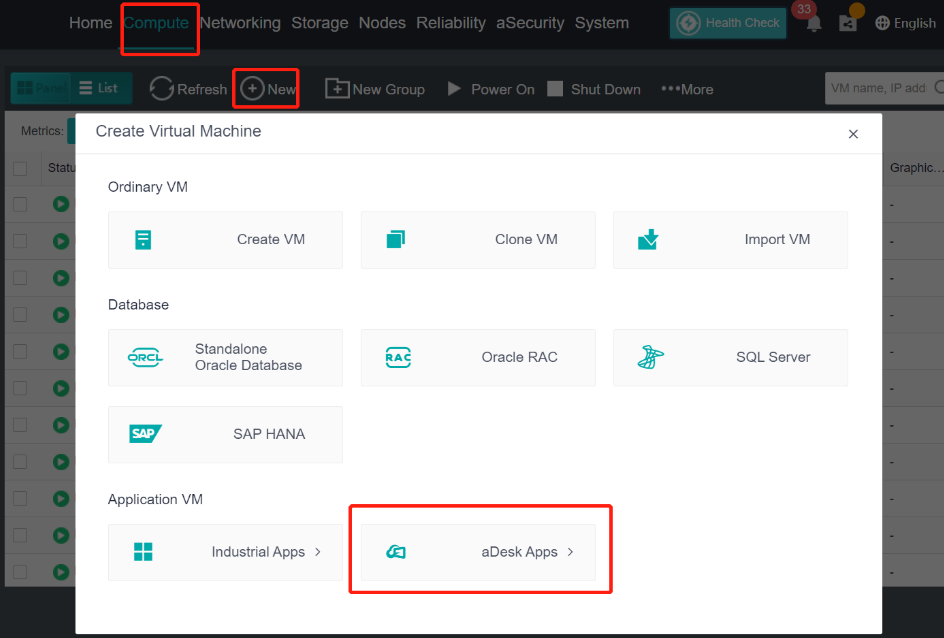
Task: Click the Create VM document icon
Action: point(143,240)
